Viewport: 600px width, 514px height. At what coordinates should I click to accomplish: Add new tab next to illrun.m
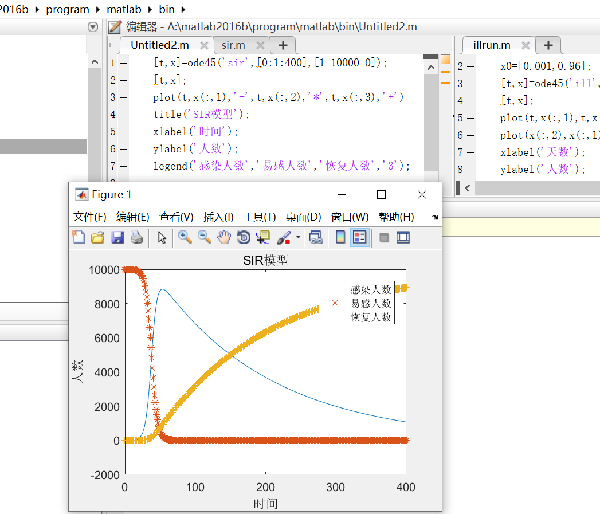pos(548,45)
